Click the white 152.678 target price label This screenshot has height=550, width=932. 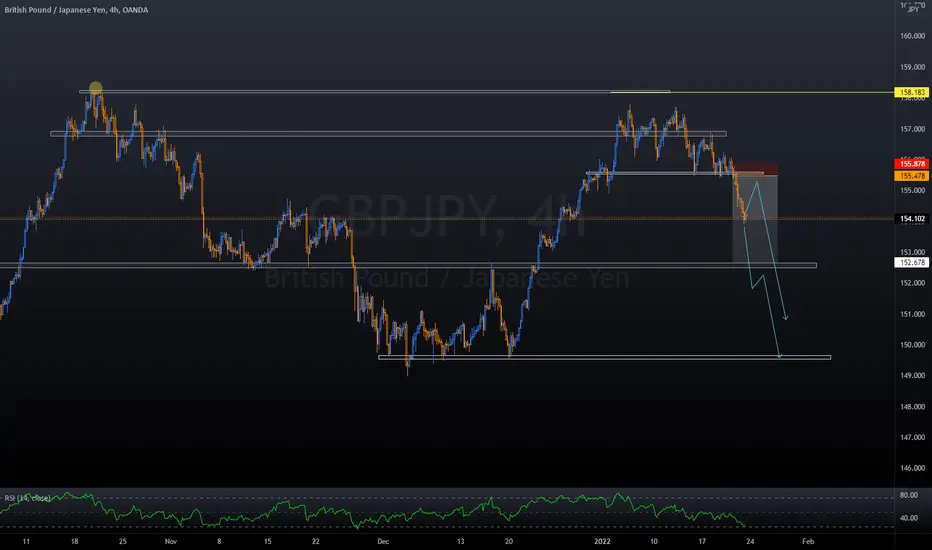(912, 262)
